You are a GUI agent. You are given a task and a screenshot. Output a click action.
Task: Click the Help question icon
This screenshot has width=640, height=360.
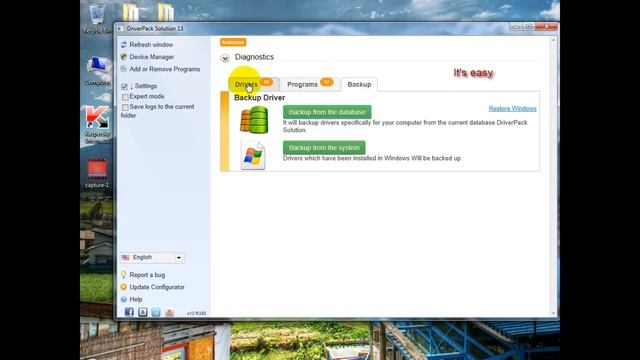tap(124, 299)
